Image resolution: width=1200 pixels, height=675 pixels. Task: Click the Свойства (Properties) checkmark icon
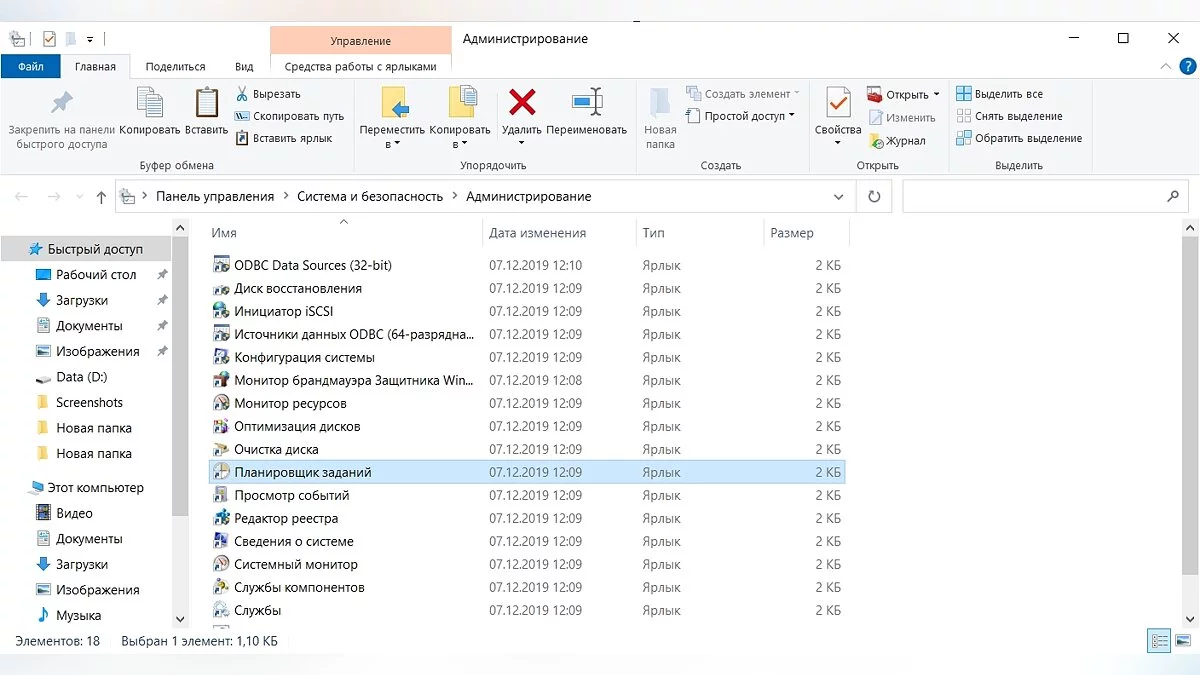pyautogui.click(x=837, y=103)
